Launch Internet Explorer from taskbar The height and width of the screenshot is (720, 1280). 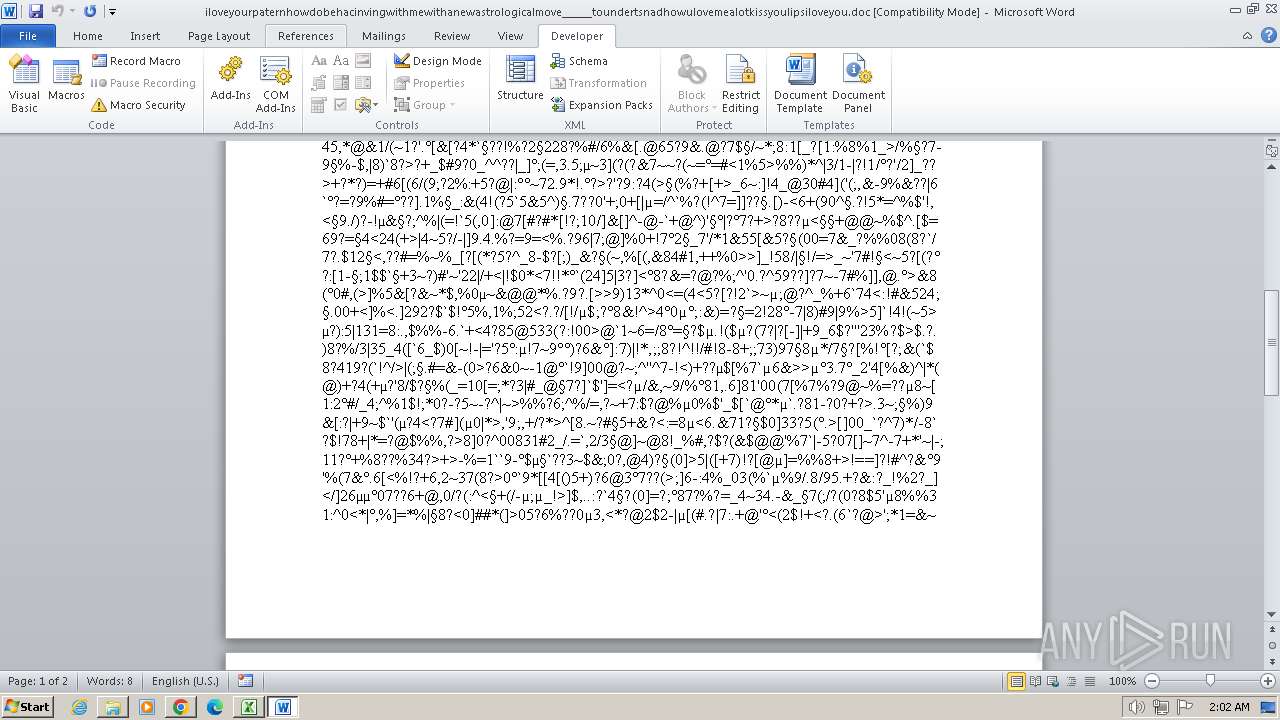(x=79, y=707)
